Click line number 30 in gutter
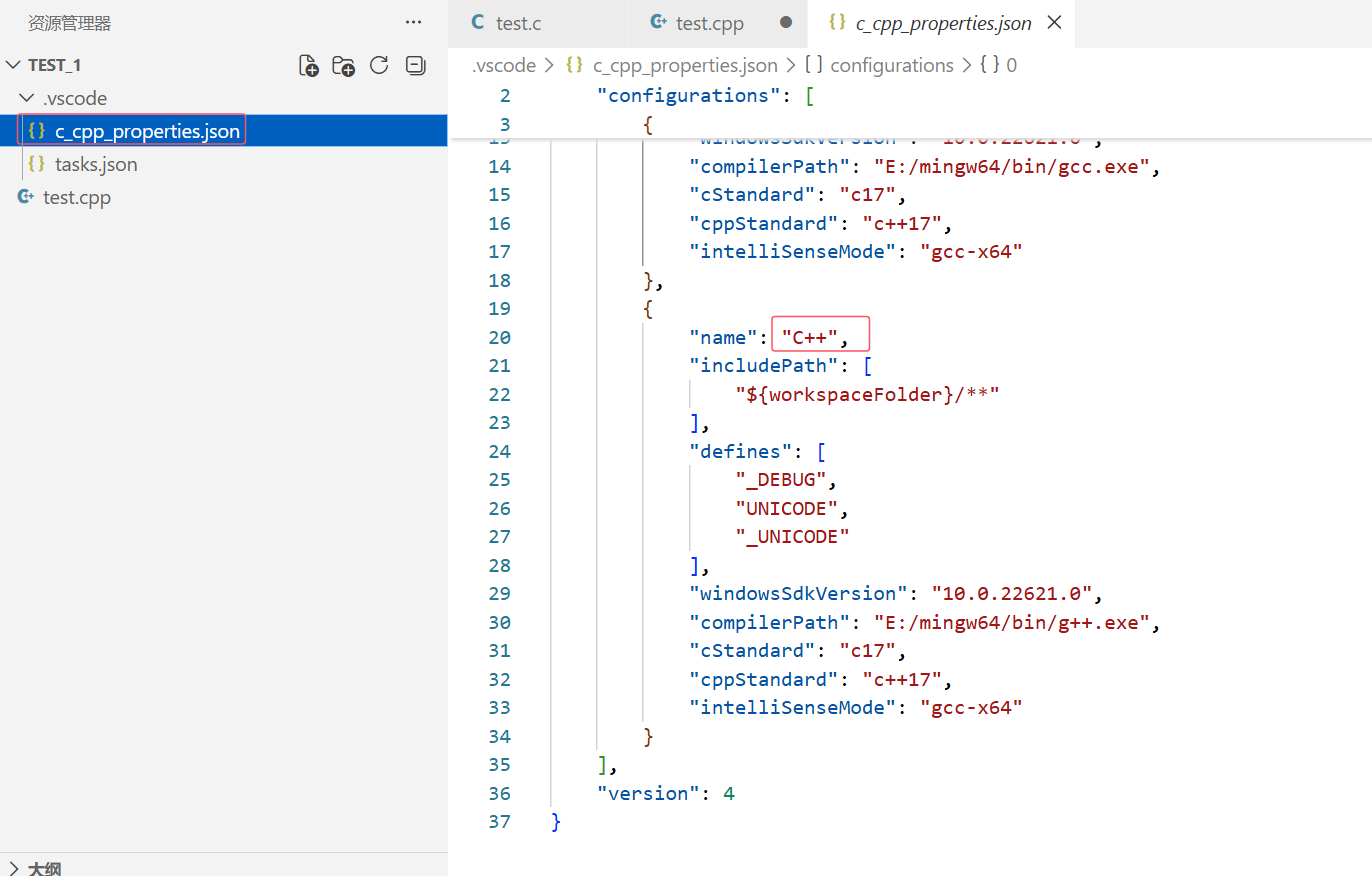Viewport: 1372px width, 876px height. 500,622
